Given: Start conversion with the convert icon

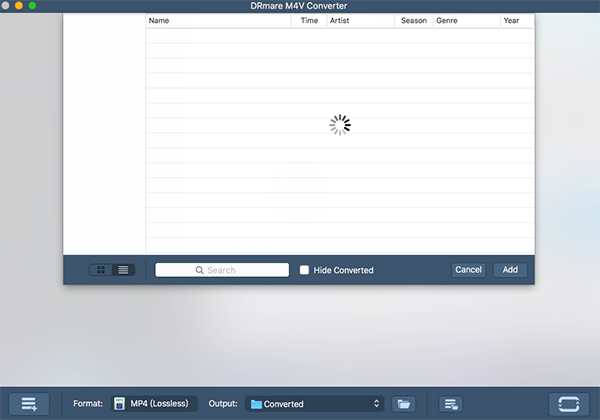Looking at the screenshot, I should click(569, 404).
